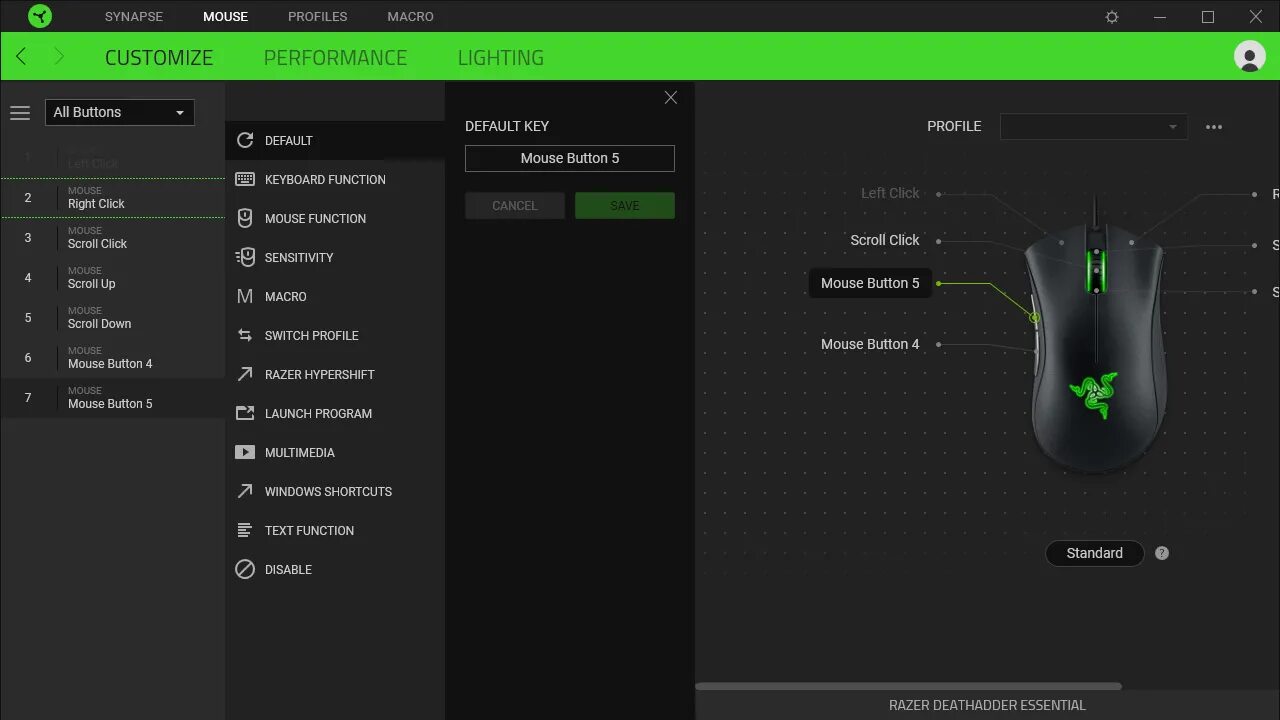Switch to the MOUSE tab
1280x720 pixels.
[225, 17]
